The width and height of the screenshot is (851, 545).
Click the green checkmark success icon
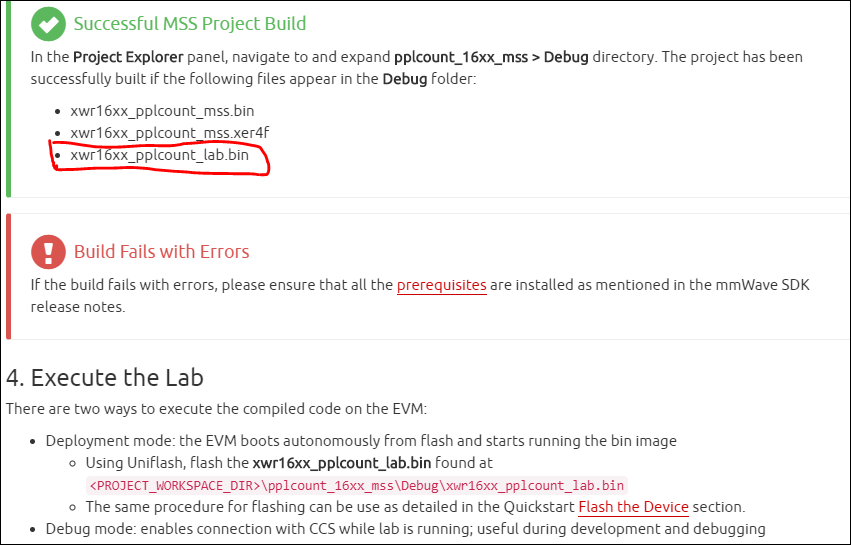coord(48,24)
